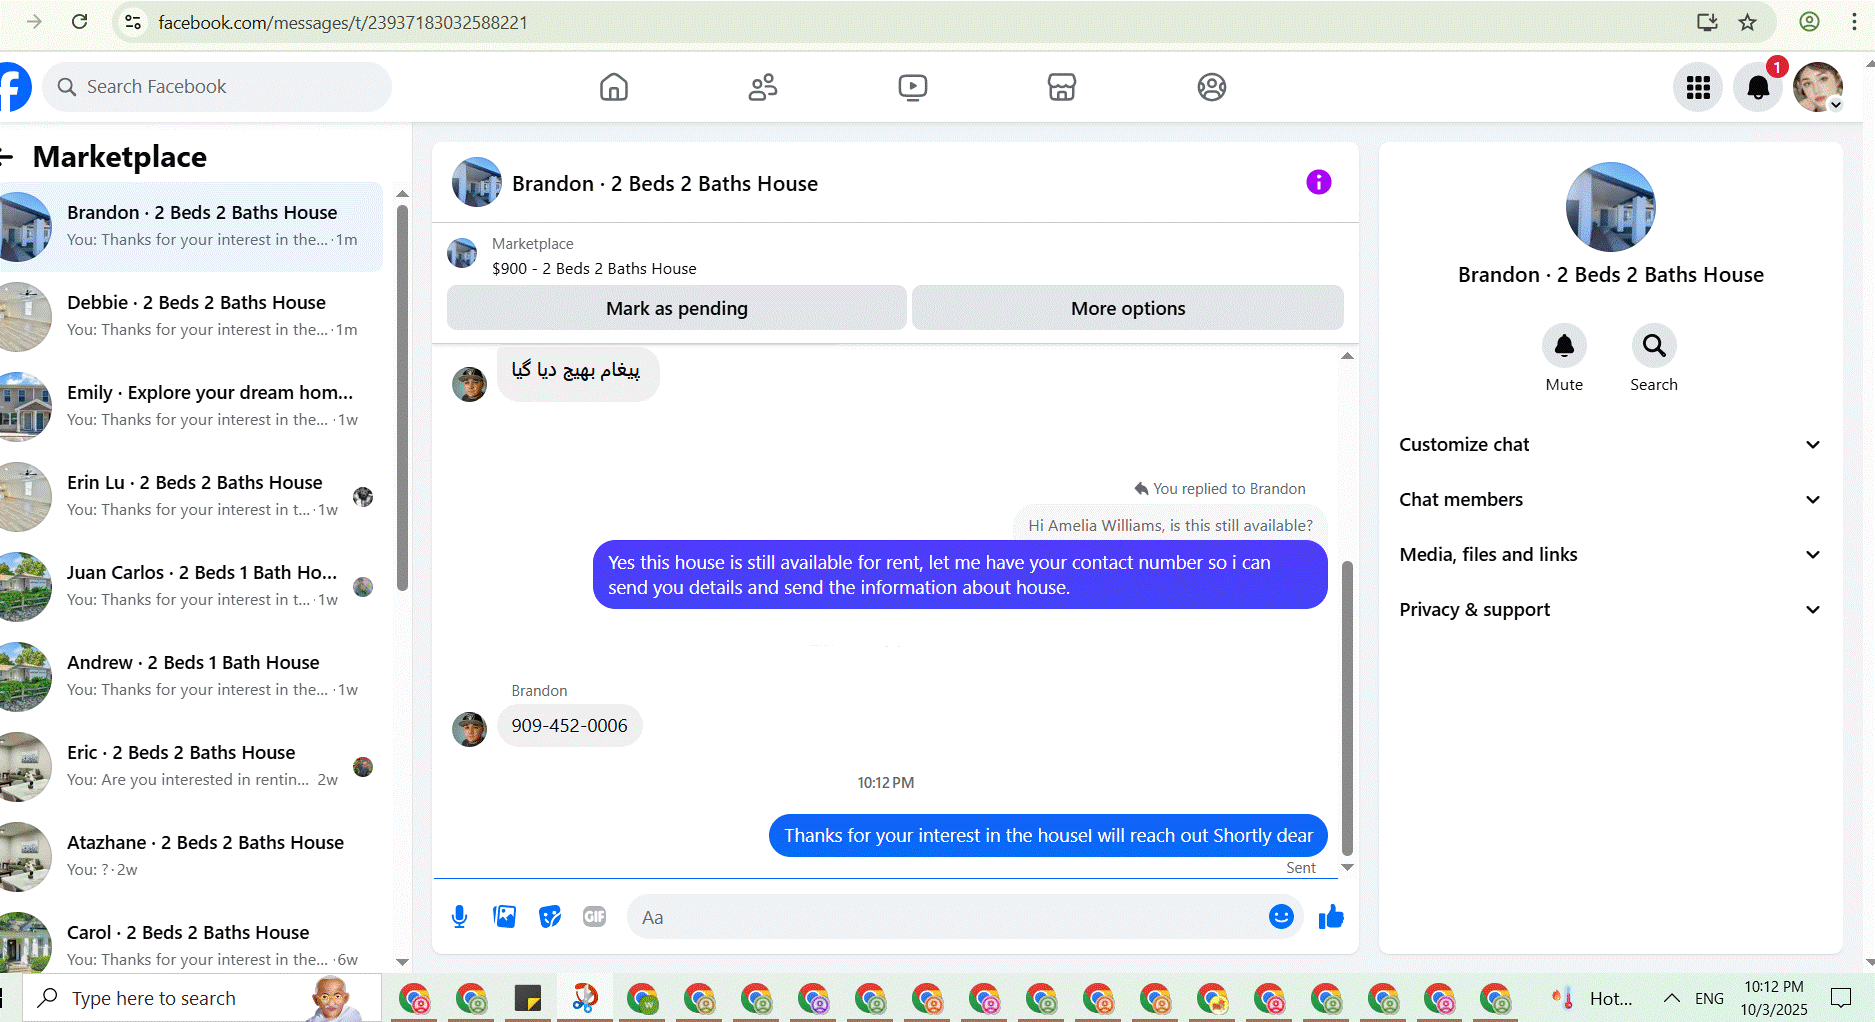
Task: Click the browser address bar URL
Action: pyautogui.click(x=343, y=22)
